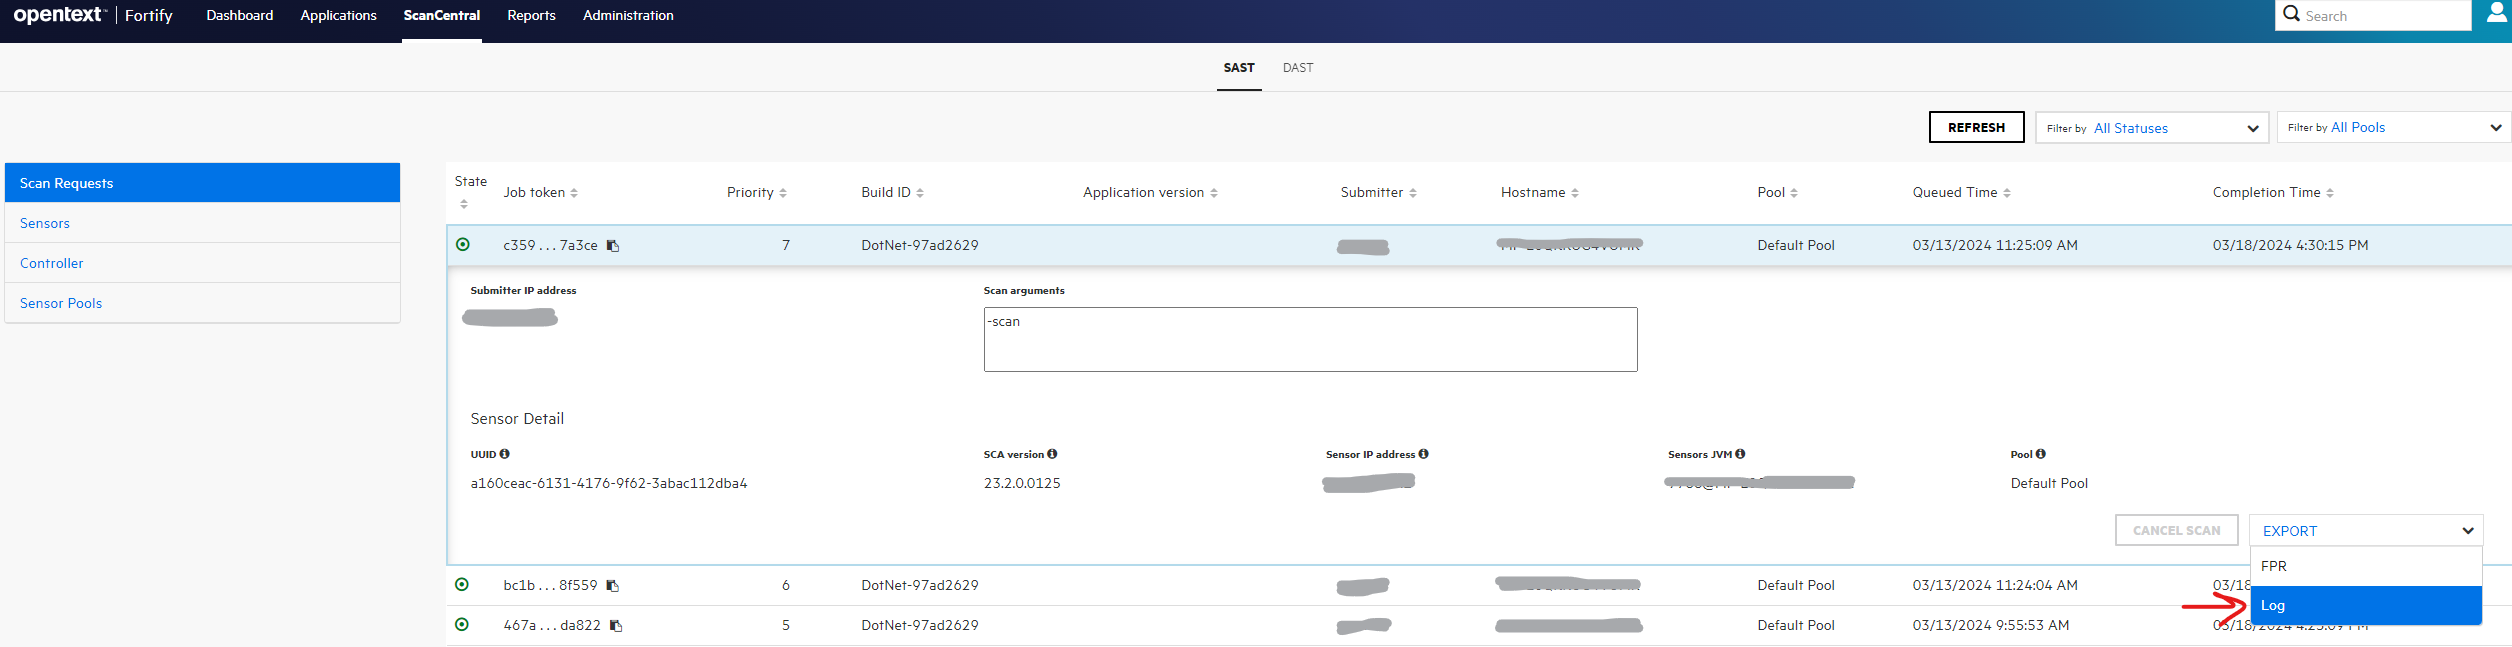Open the user profile icon
This screenshot has height=647, width=2512.
click(x=2496, y=14)
